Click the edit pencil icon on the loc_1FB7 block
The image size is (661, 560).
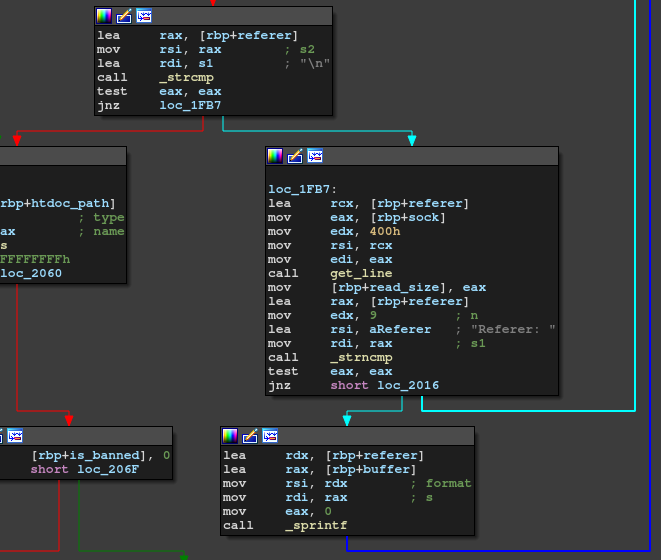(x=295, y=156)
